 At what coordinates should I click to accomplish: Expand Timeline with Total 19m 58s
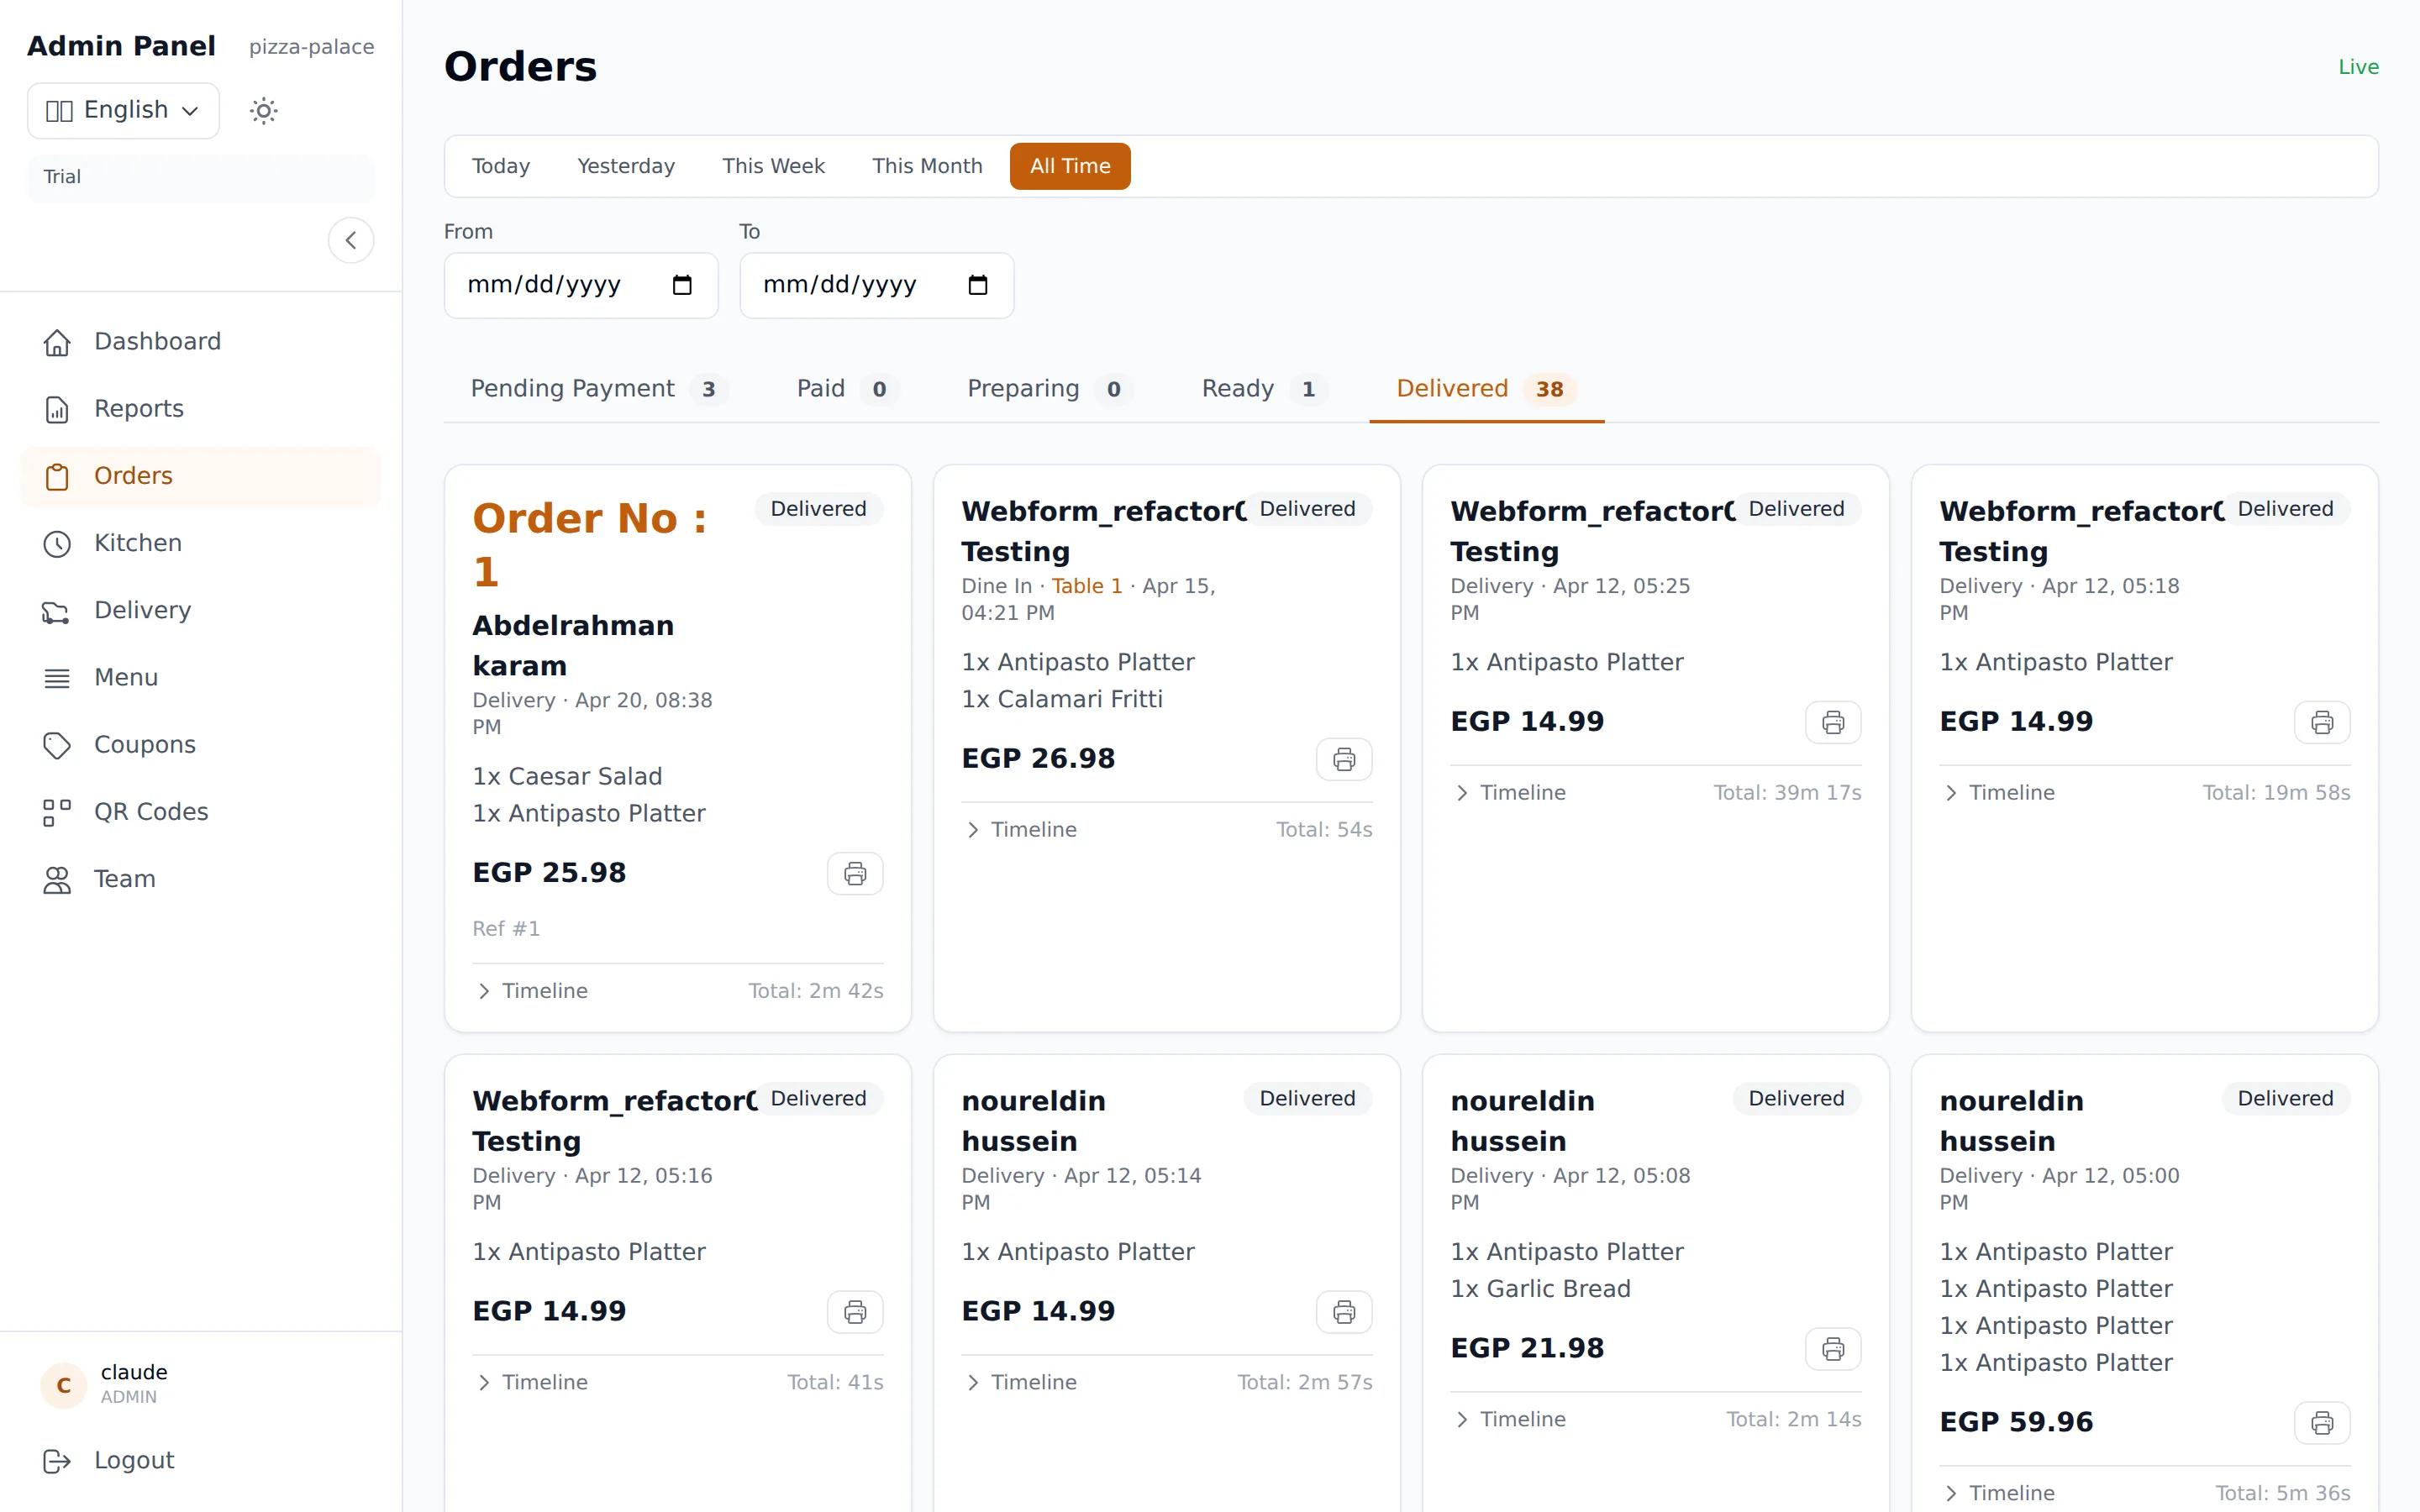point(2000,793)
